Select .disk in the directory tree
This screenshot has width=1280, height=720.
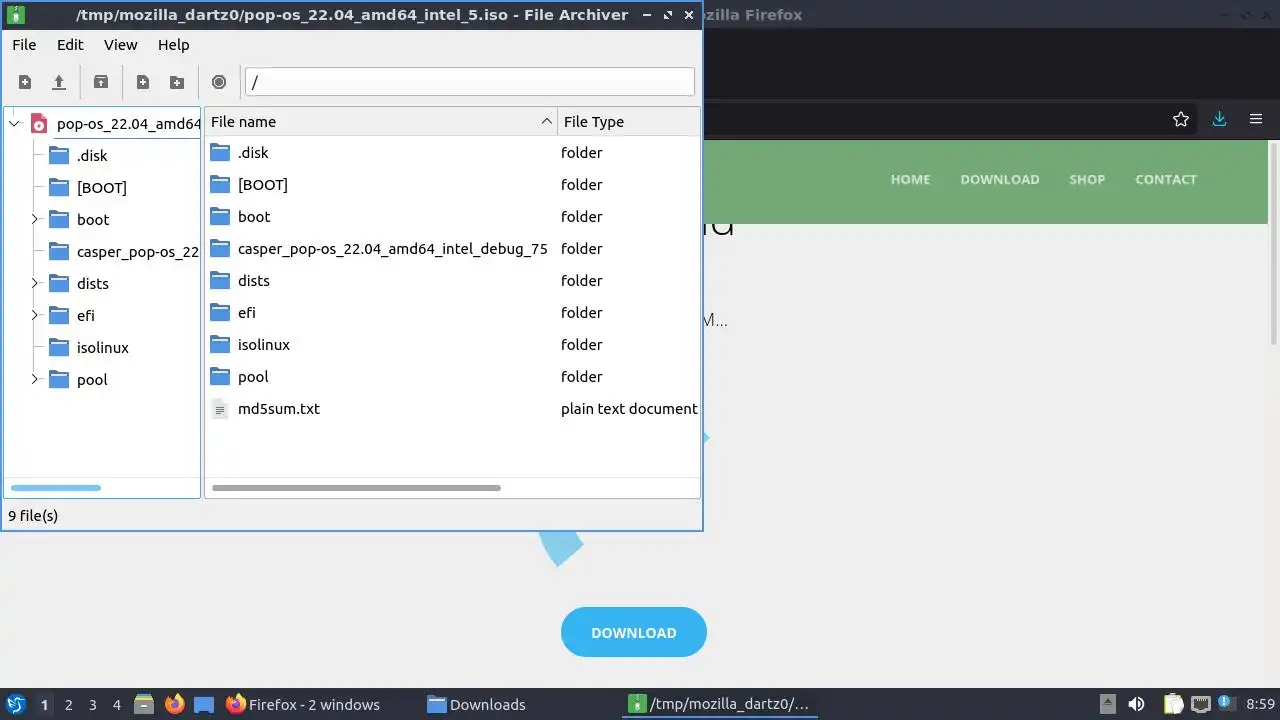(x=92, y=155)
